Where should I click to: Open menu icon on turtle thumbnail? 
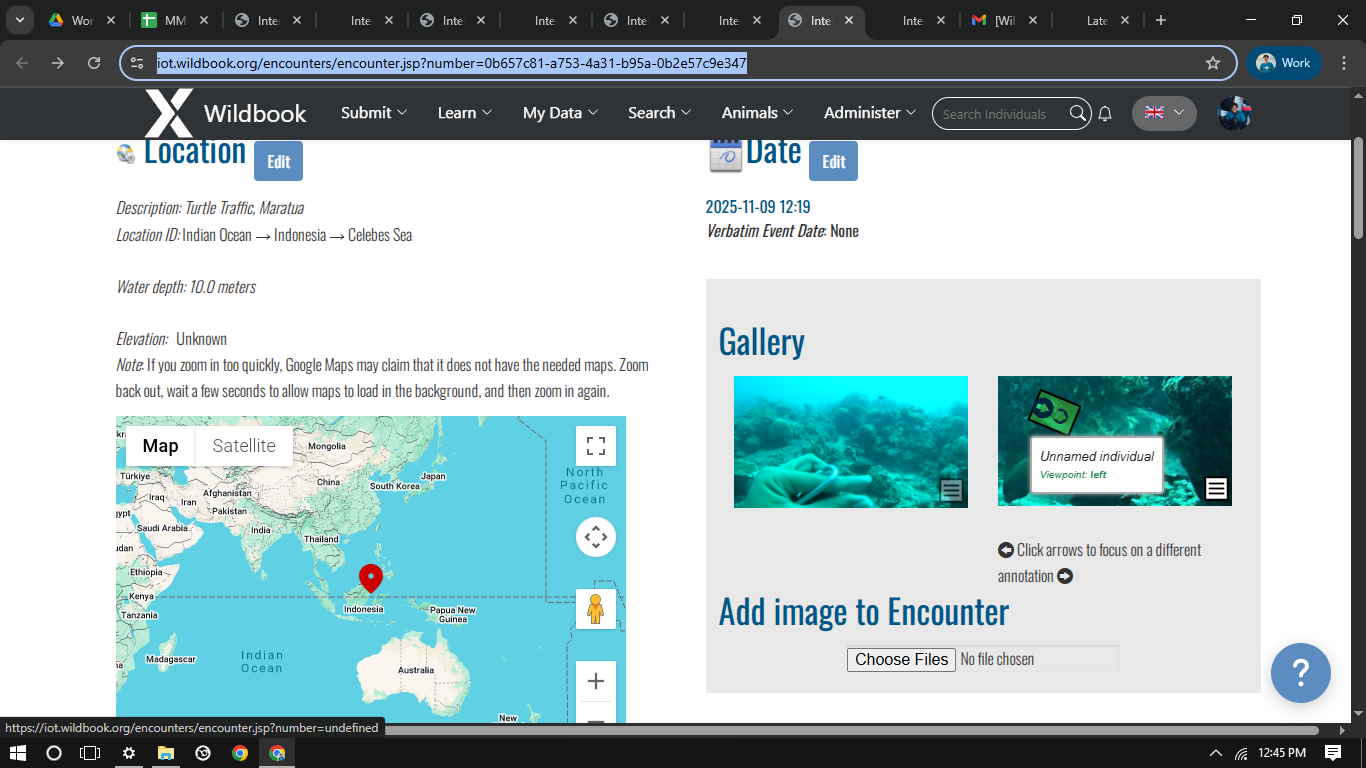click(1216, 489)
